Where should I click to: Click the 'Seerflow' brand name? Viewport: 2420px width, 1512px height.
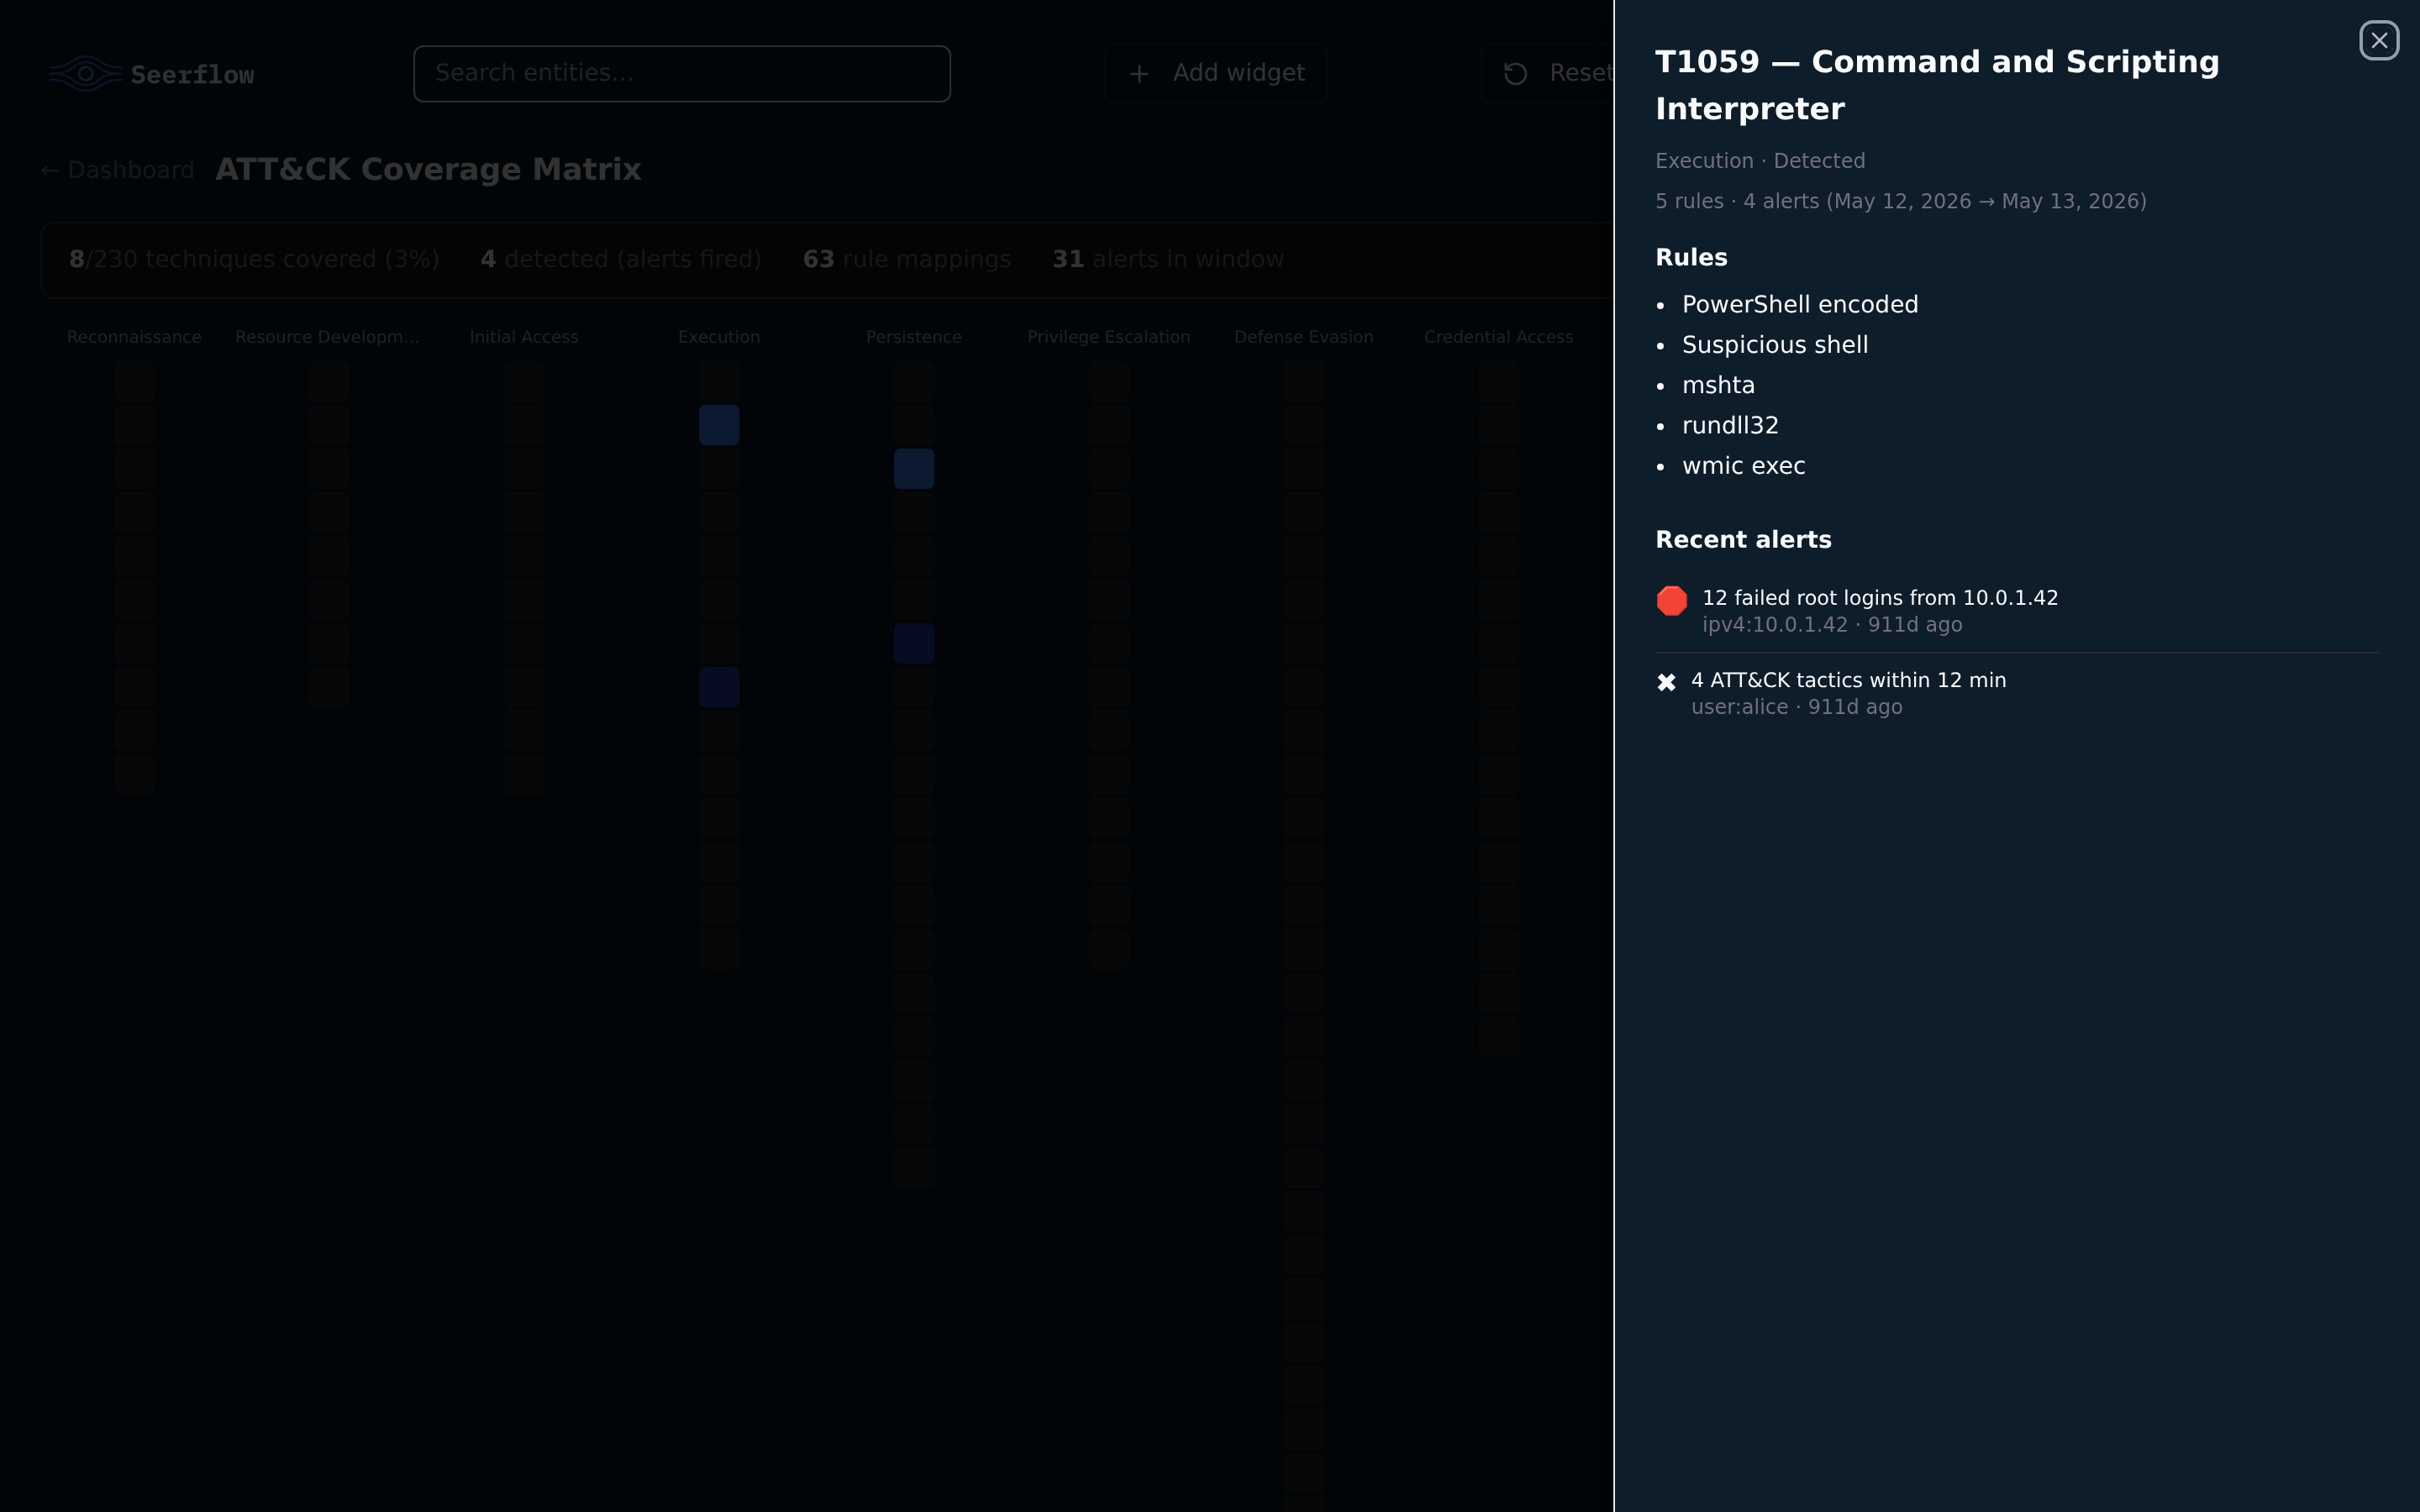click(193, 75)
